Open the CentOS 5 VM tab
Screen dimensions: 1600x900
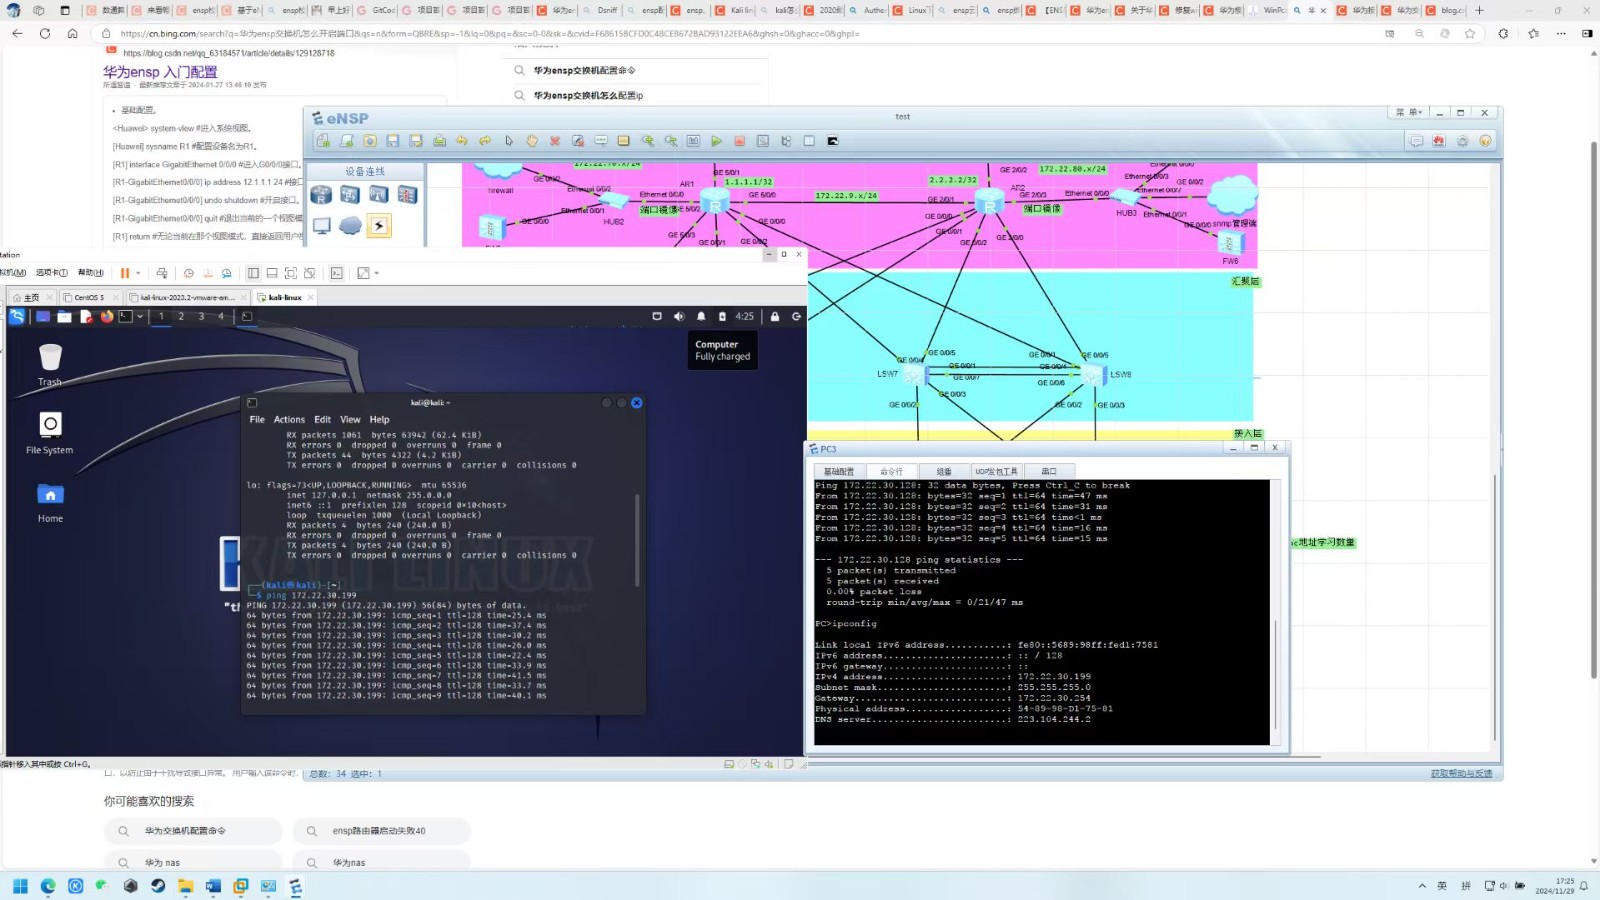[x=89, y=297]
